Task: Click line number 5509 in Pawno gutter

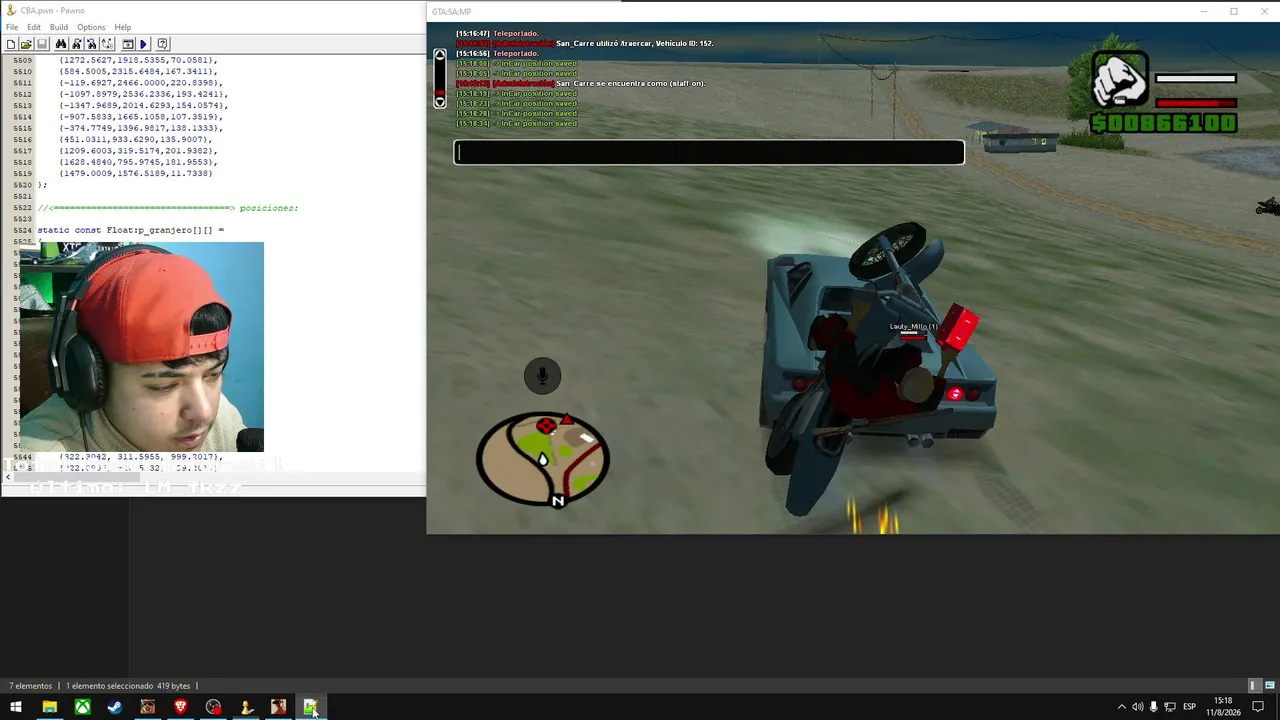Action: point(21,60)
